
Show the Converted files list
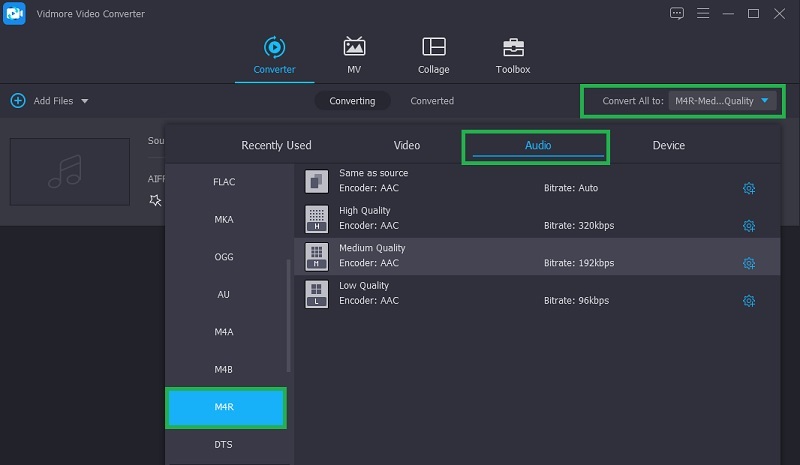click(432, 101)
